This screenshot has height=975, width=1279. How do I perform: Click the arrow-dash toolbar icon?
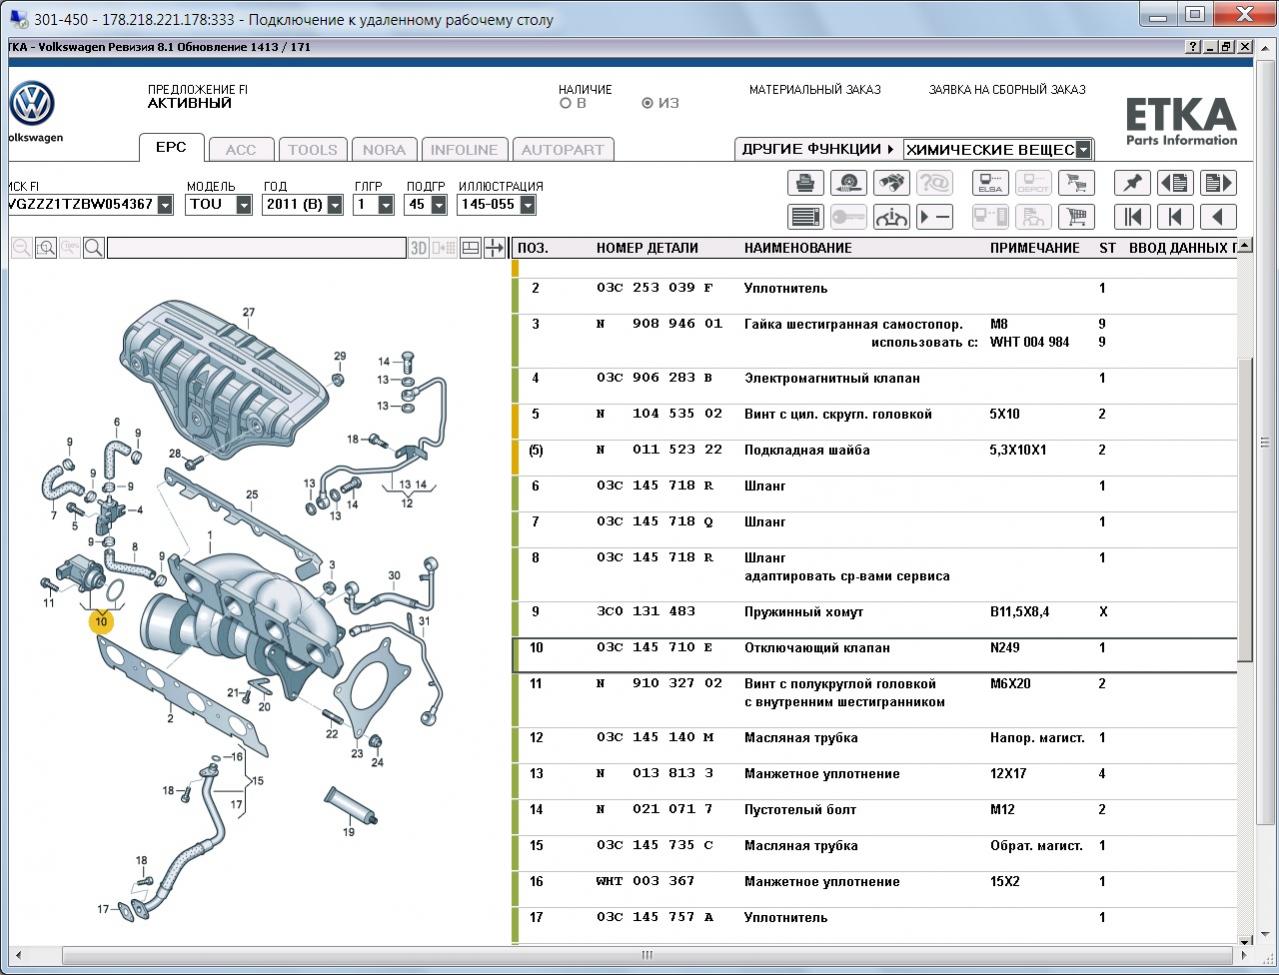click(934, 217)
